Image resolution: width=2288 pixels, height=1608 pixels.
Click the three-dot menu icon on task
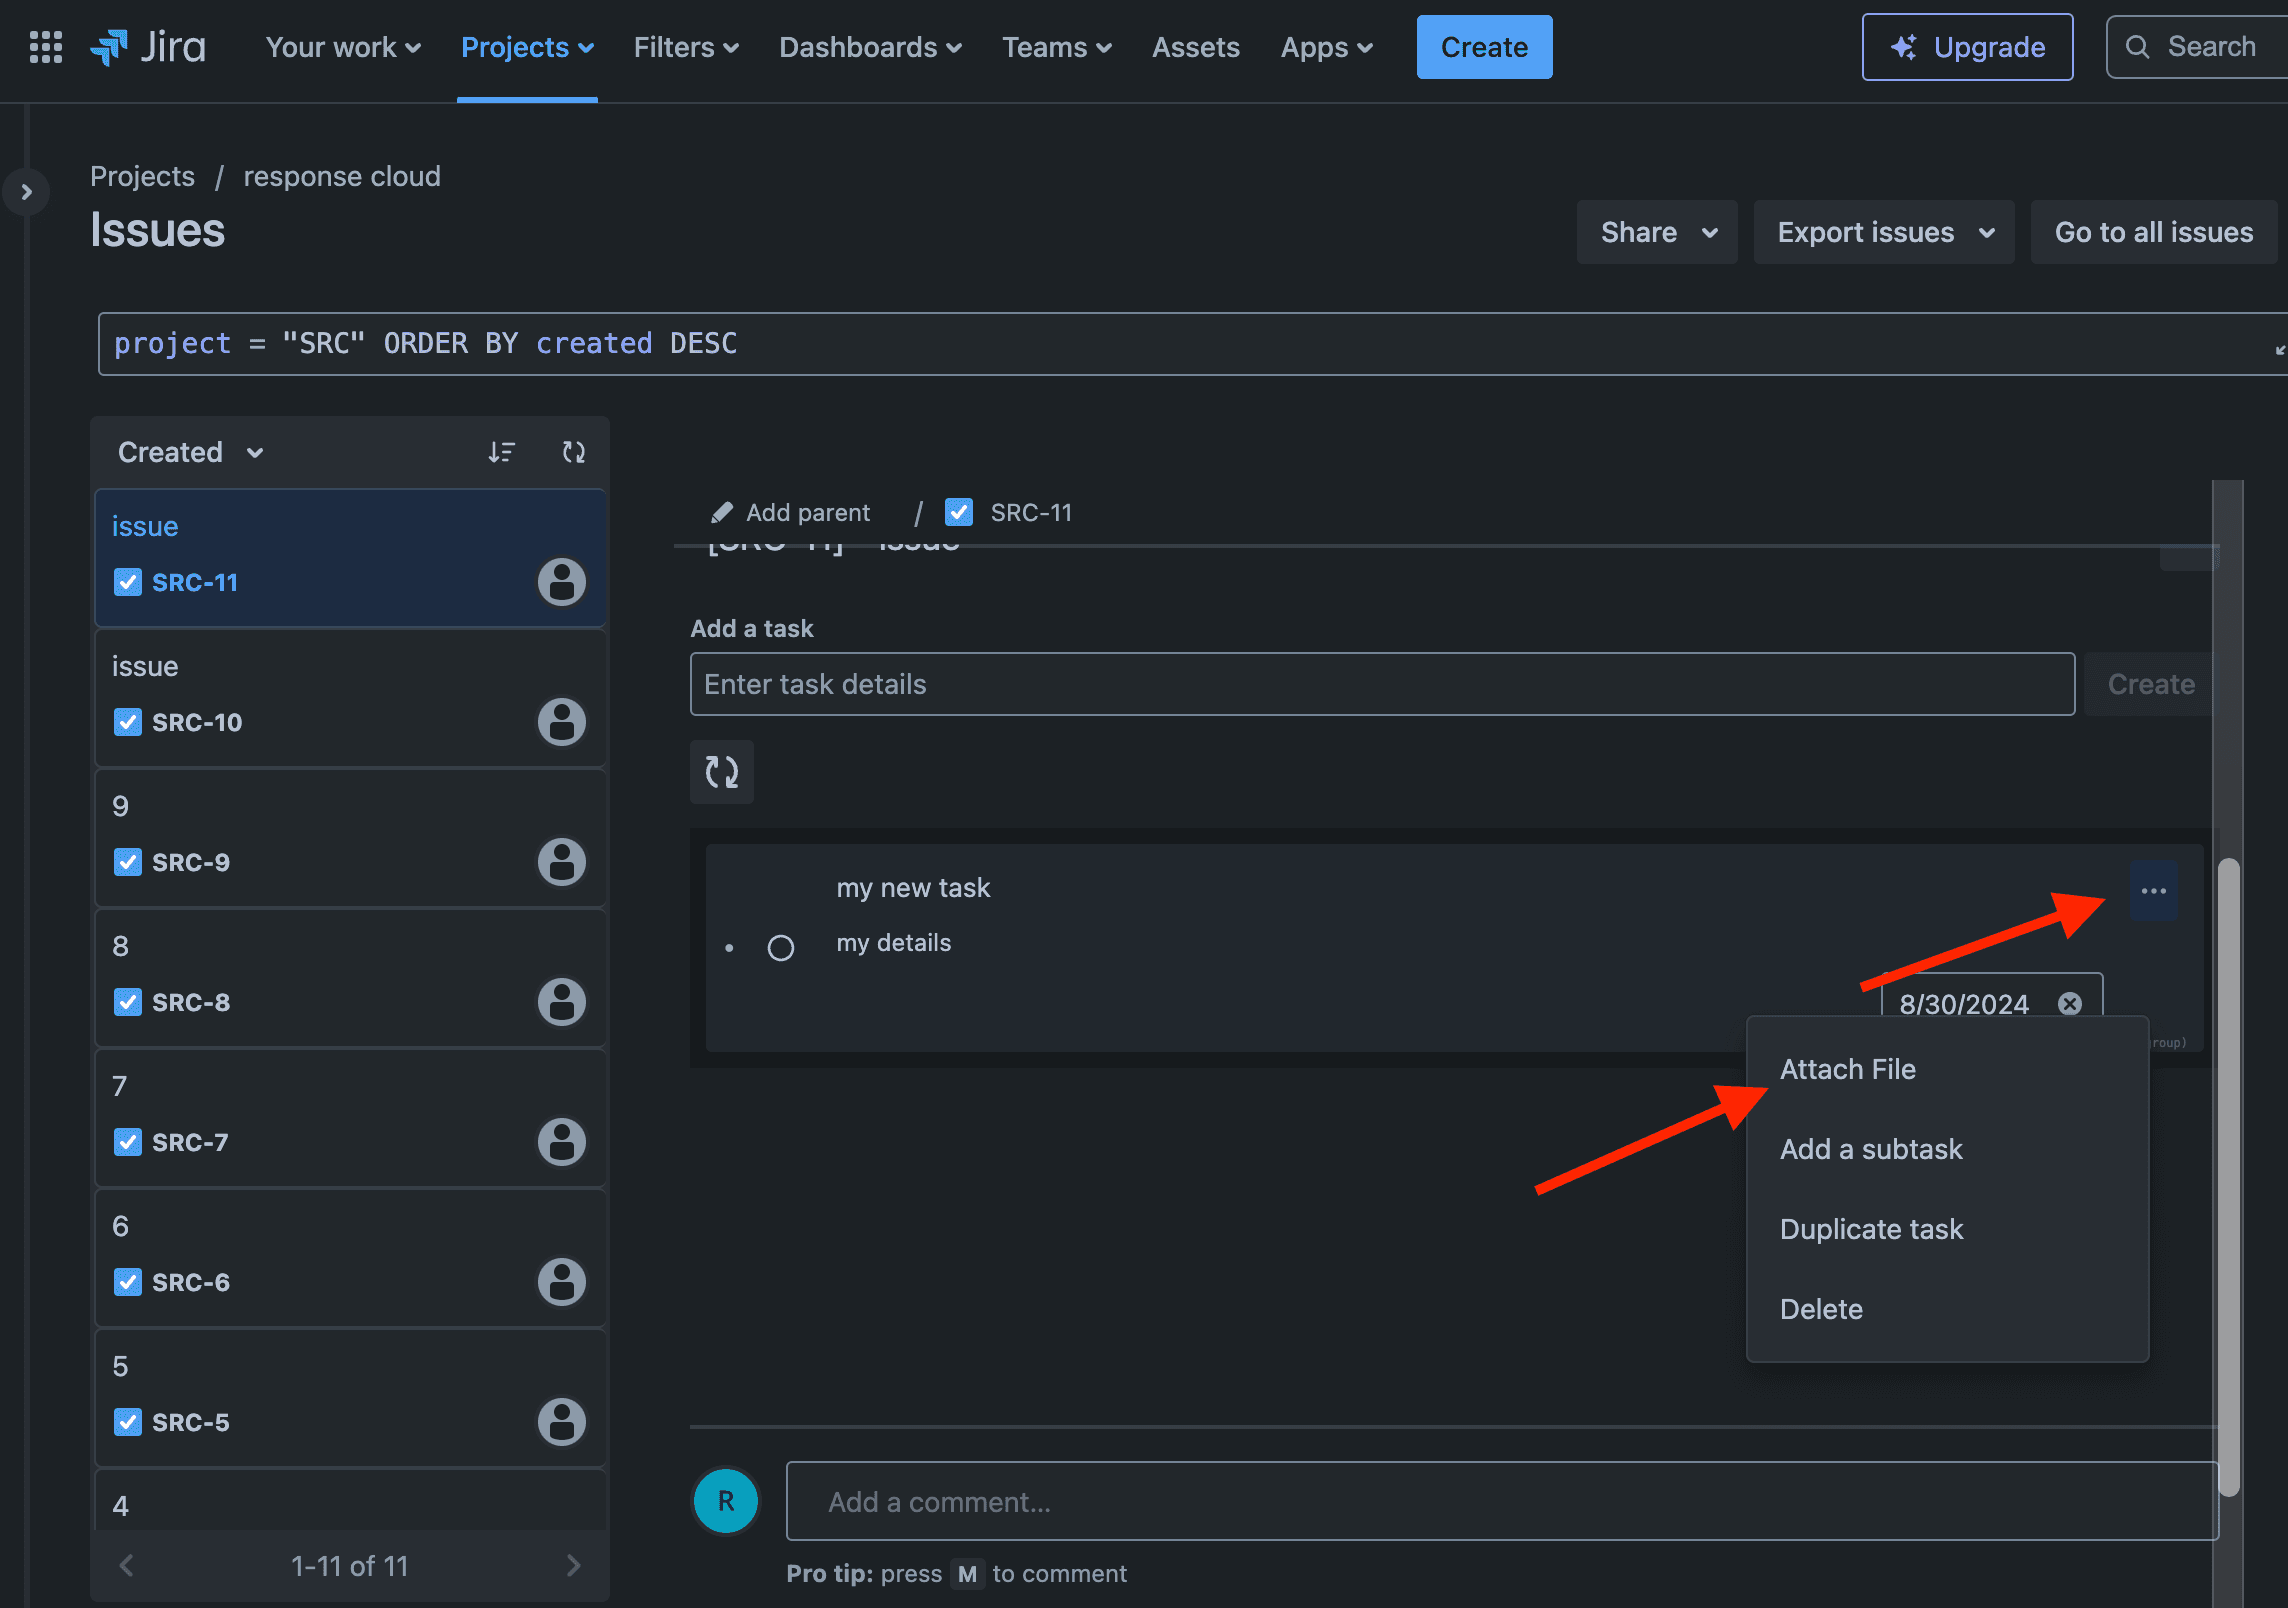tap(2152, 891)
